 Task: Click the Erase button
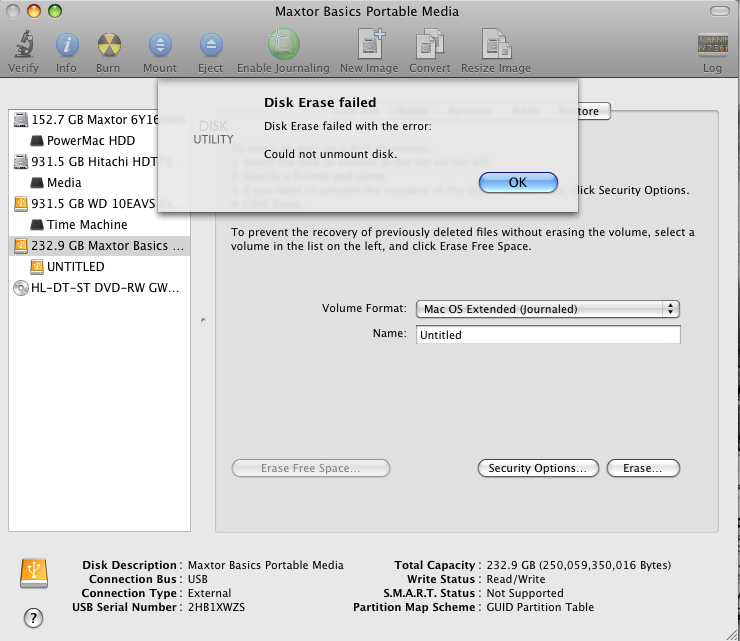click(x=643, y=468)
